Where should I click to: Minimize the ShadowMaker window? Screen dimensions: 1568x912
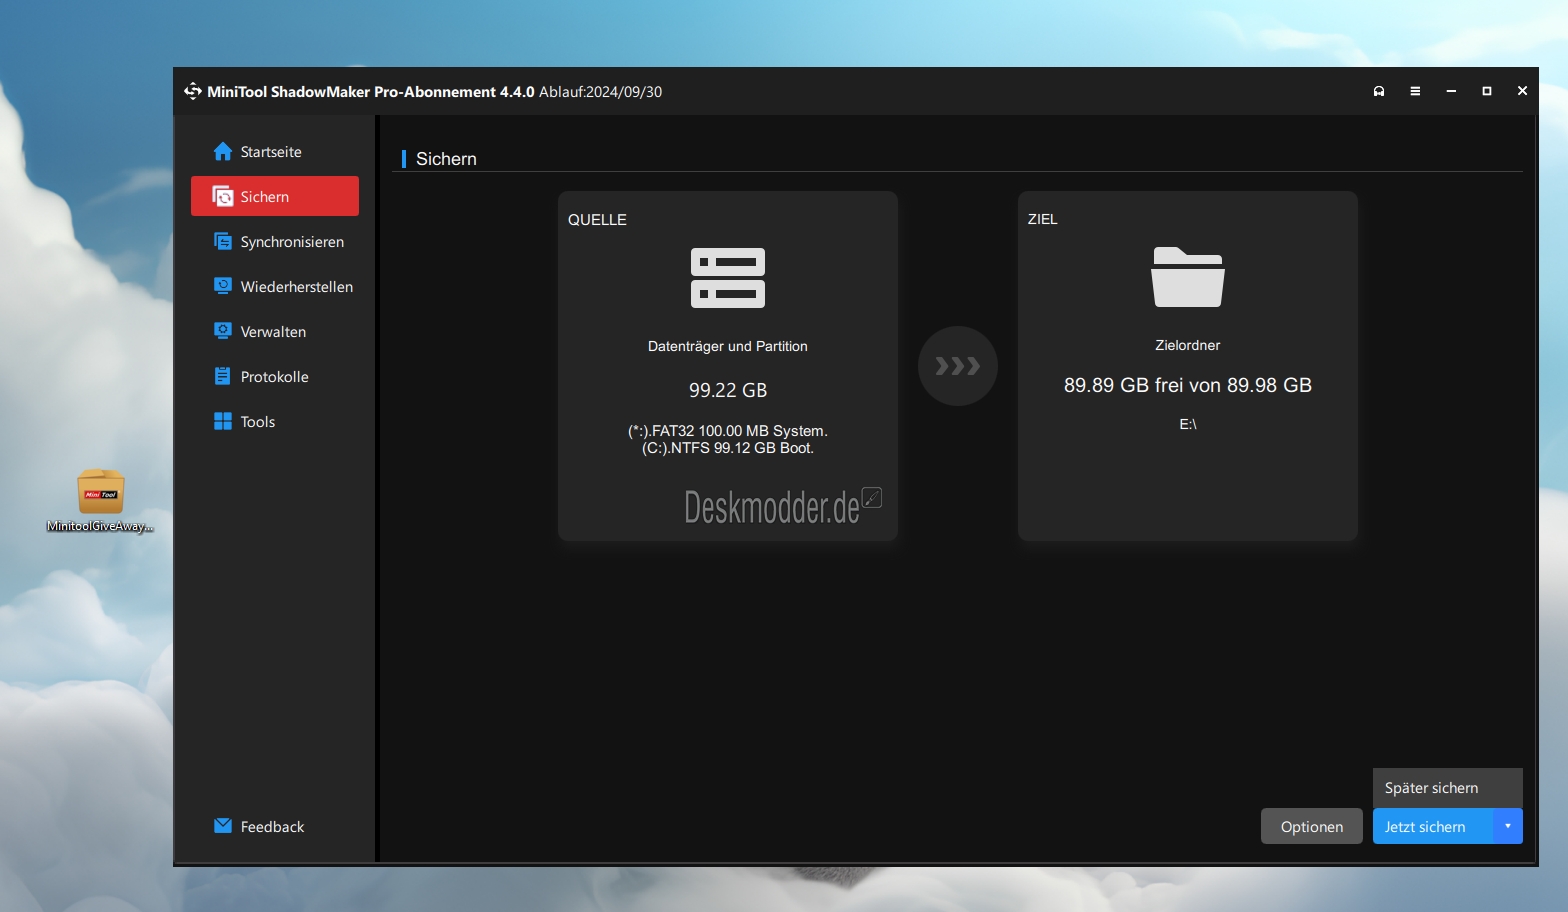[x=1451, y=91]
